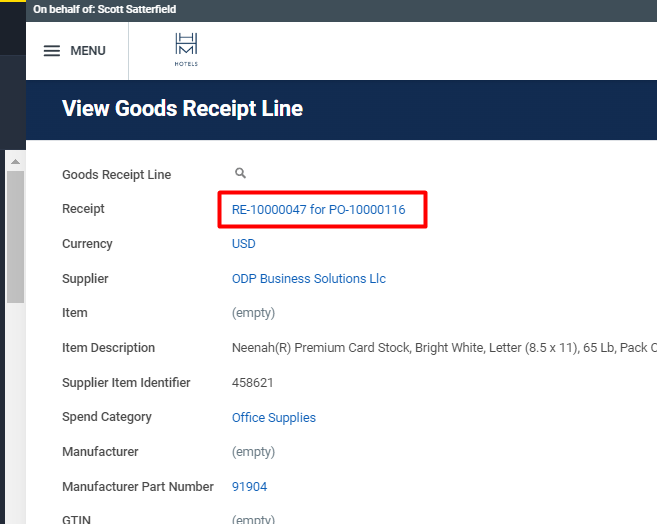
Task: Click the vertical scrollbar thumb
Action: [x=16, y=237]
